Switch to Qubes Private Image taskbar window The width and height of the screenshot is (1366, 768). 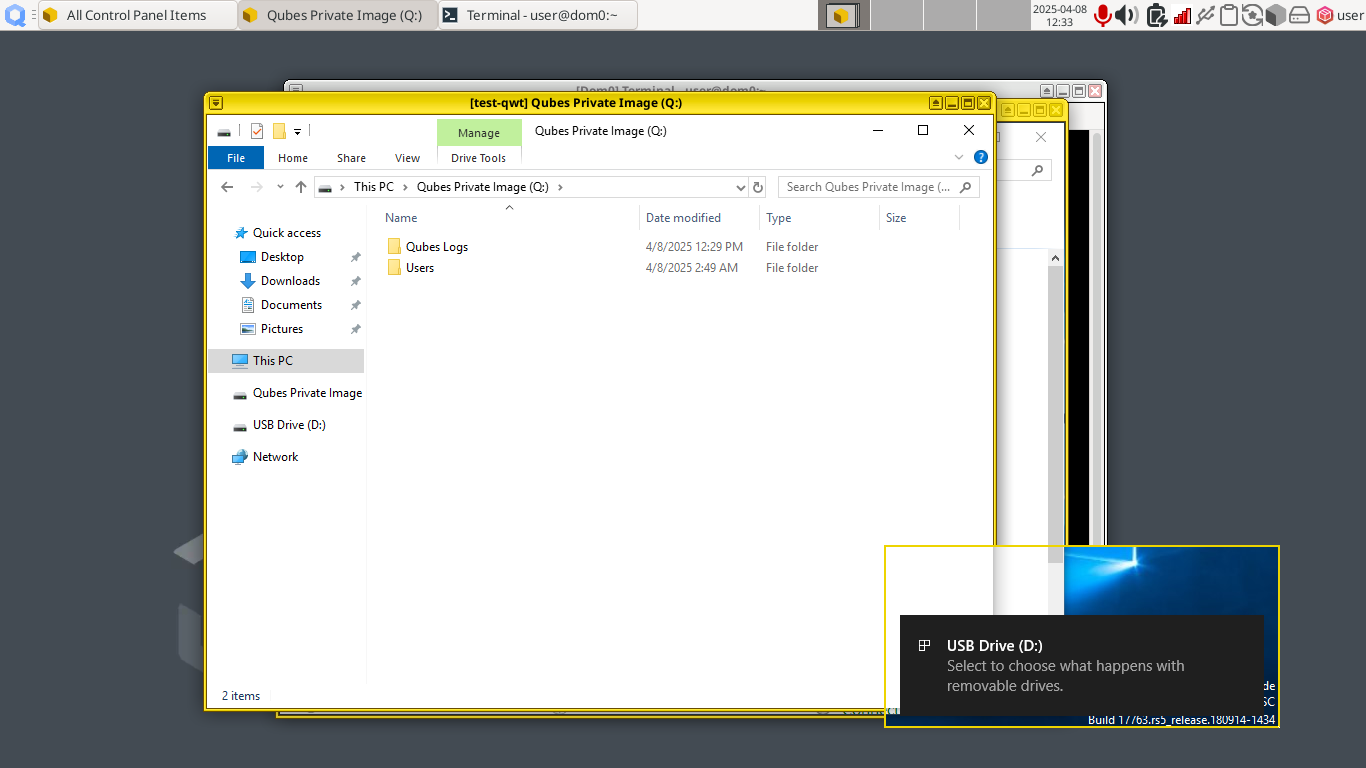(338, 15)
